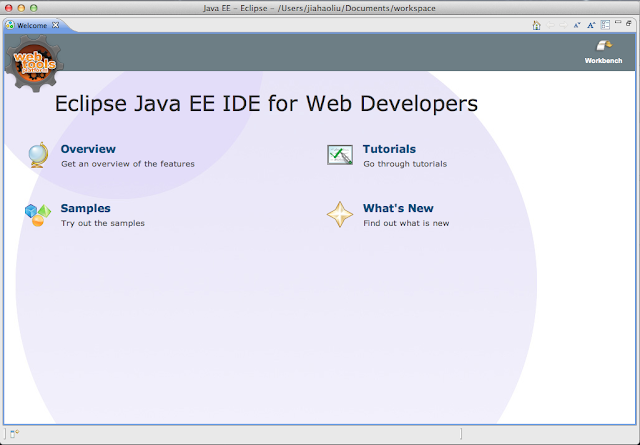Click the window title bar text

[319, 8]
